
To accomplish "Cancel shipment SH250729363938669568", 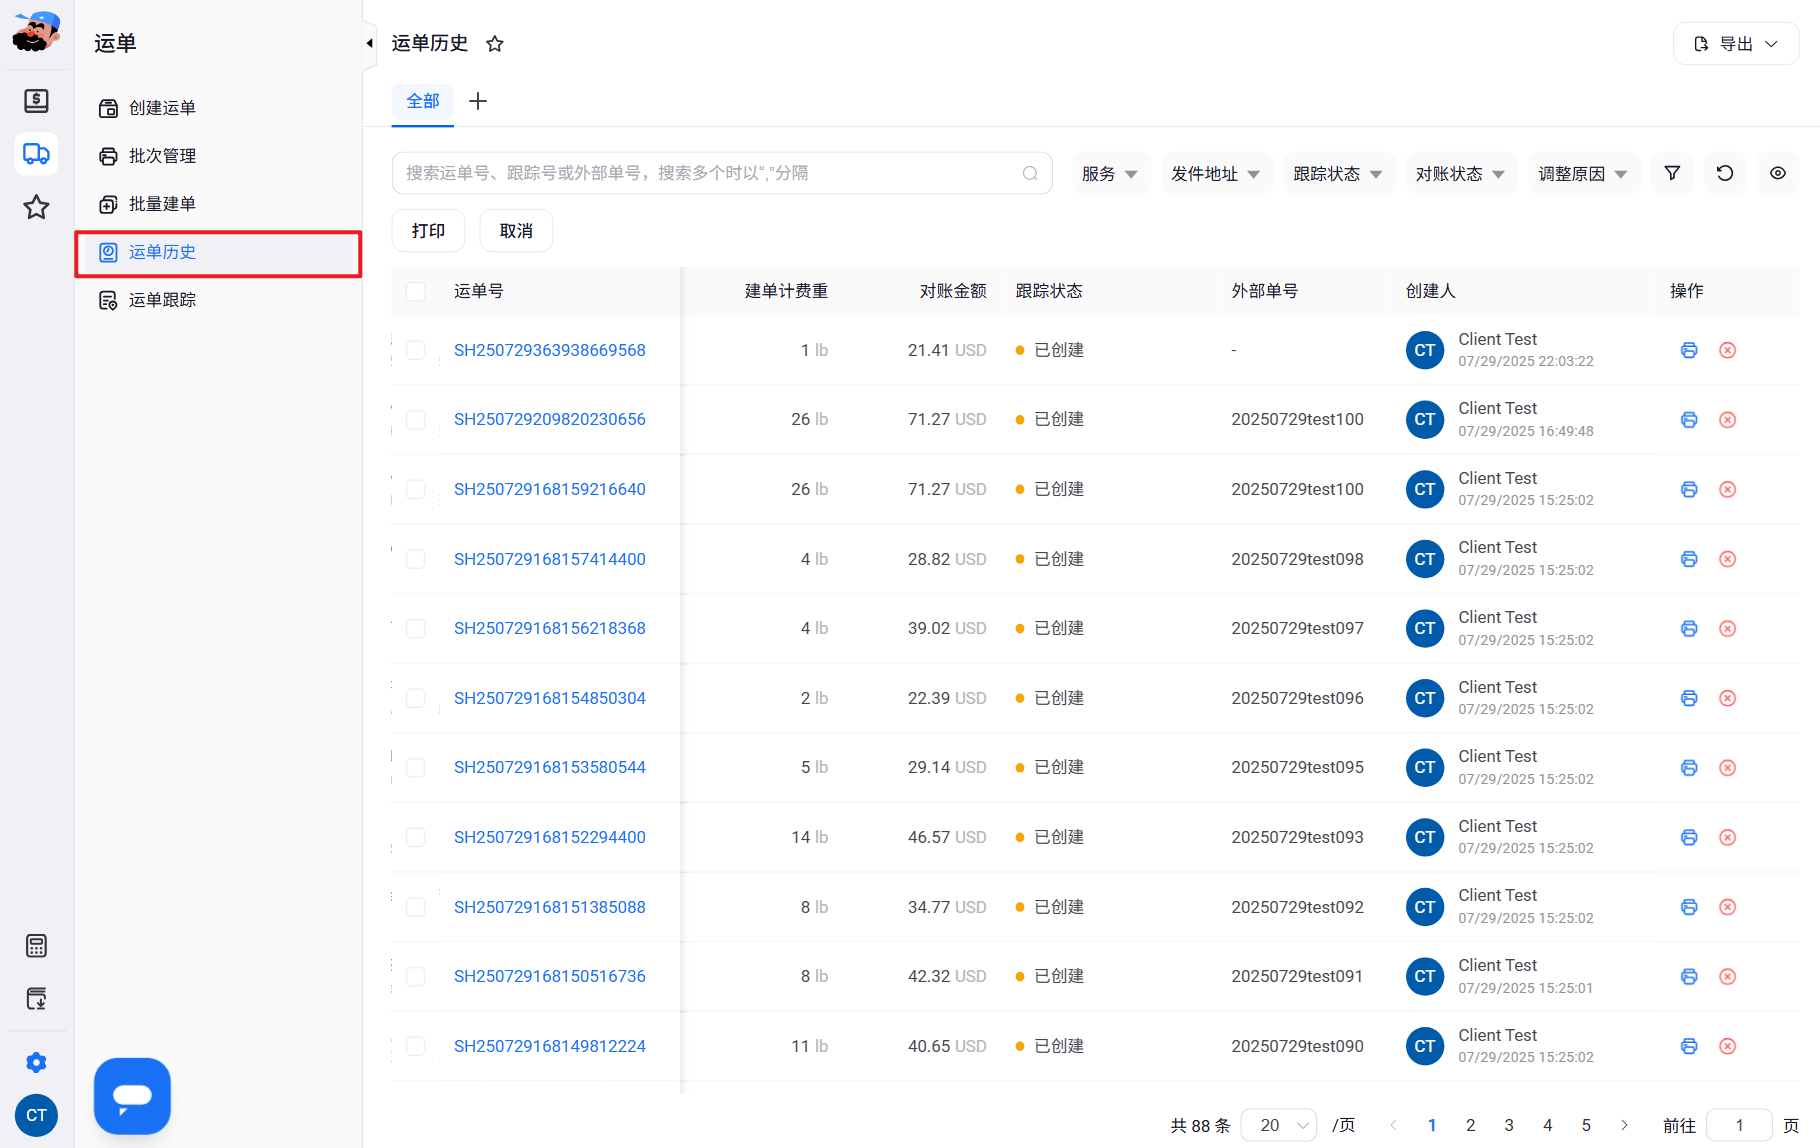I will (x=1727, y=350).
